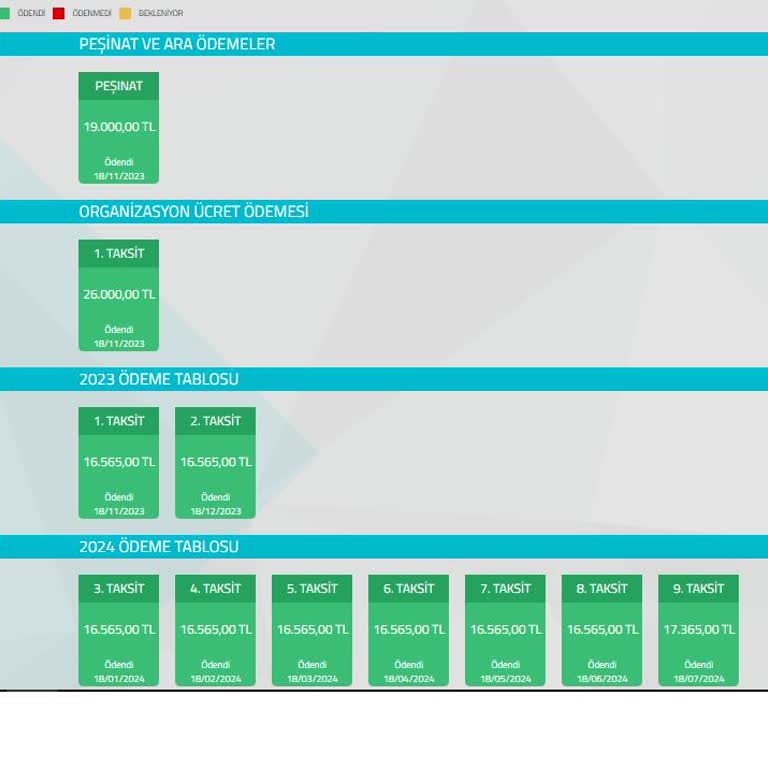Click the Organizasyon Ücret Ödemesi header
This screenshot has width=768, height=768.
tap(194, 212)
